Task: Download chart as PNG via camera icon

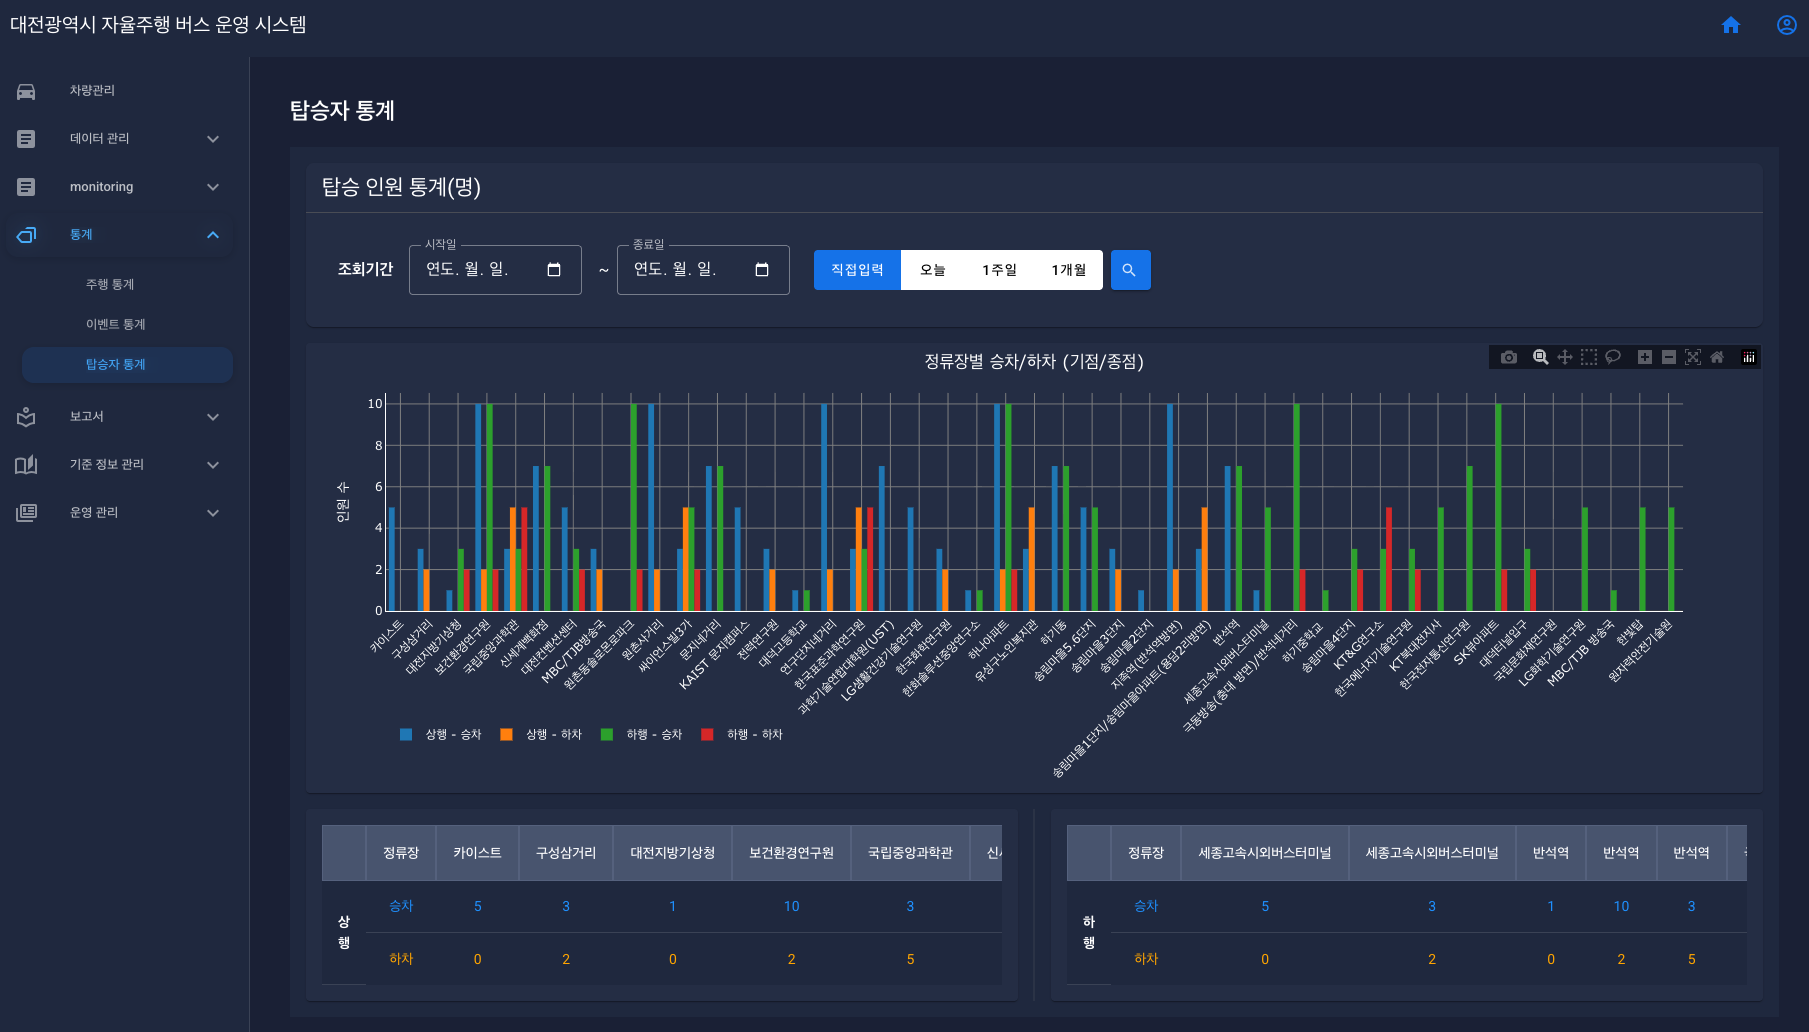Action: (1509, 357)
